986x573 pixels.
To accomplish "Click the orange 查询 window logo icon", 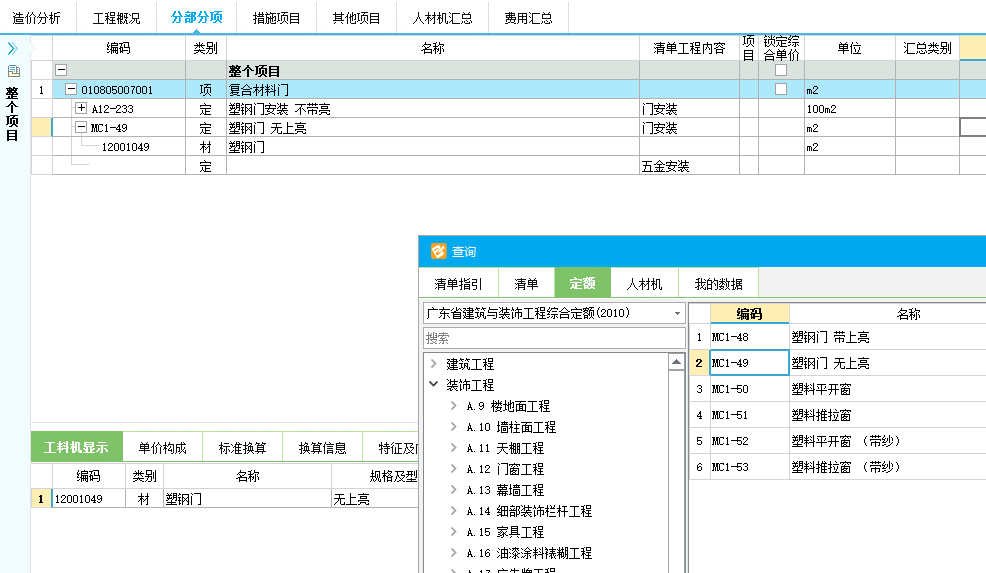I will pyautogui.click(x=438, y=252).
